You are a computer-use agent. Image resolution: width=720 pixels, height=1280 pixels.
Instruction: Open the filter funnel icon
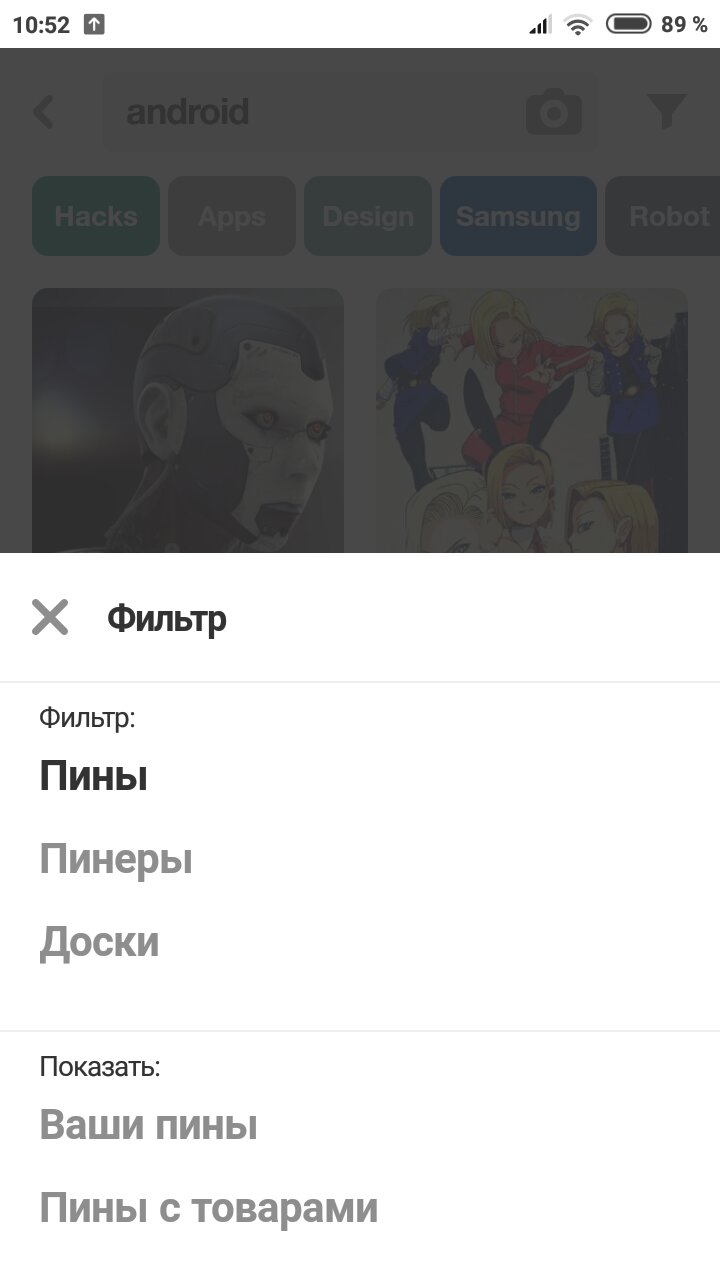click(x=666, y=112)
